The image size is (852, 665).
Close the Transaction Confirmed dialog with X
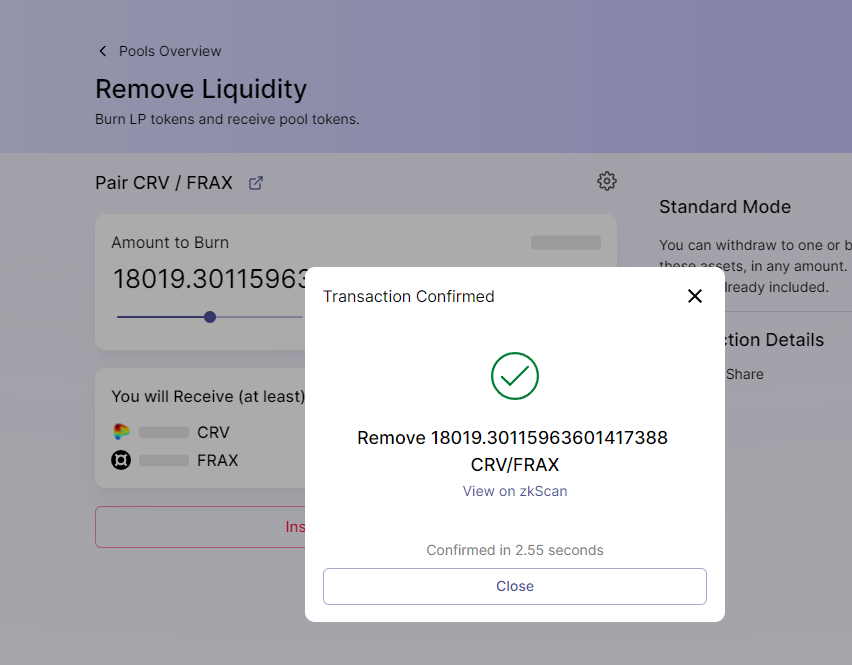click(694, 296)
